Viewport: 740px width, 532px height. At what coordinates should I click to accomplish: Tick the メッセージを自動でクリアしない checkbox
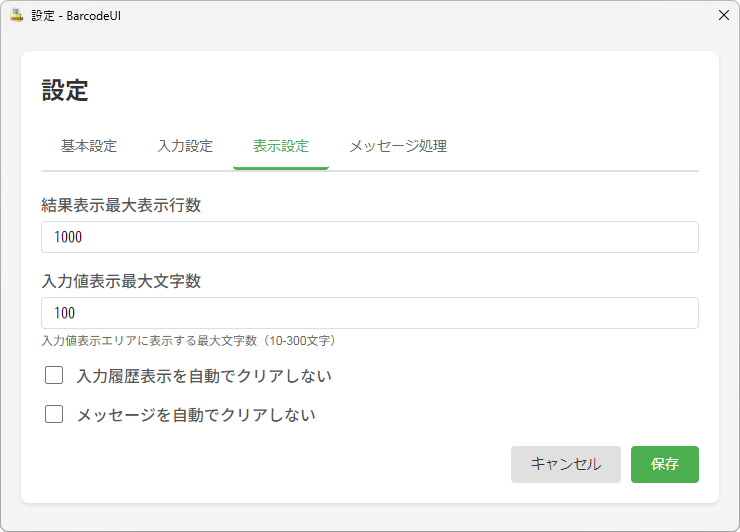(54, 414)
